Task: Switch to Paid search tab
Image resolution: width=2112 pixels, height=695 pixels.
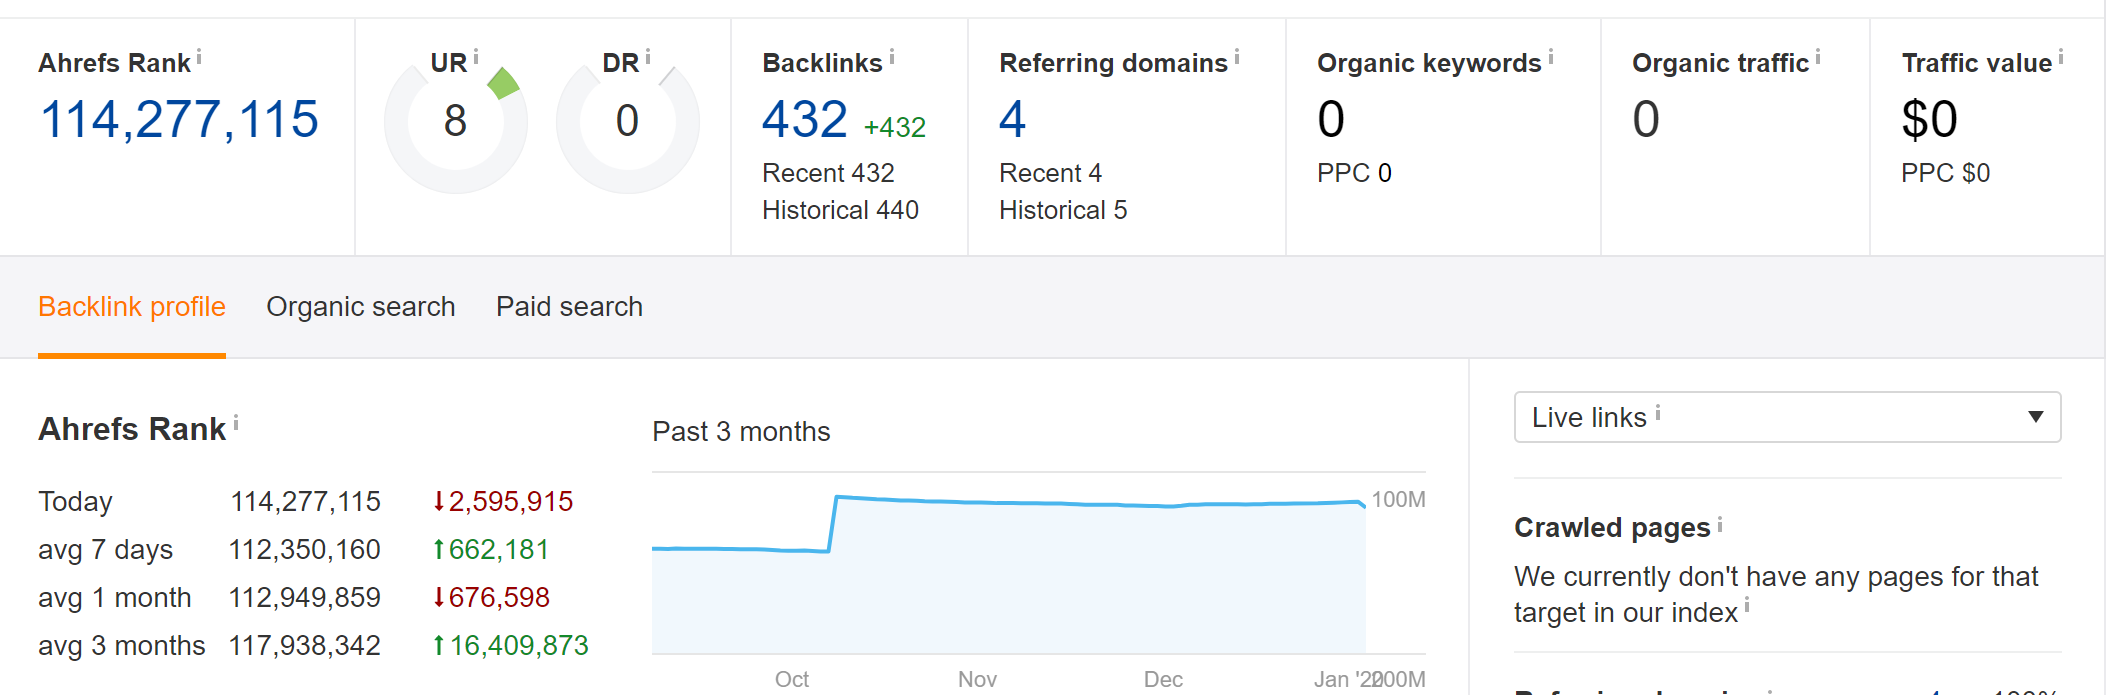Action: click(x=570, y=307)
